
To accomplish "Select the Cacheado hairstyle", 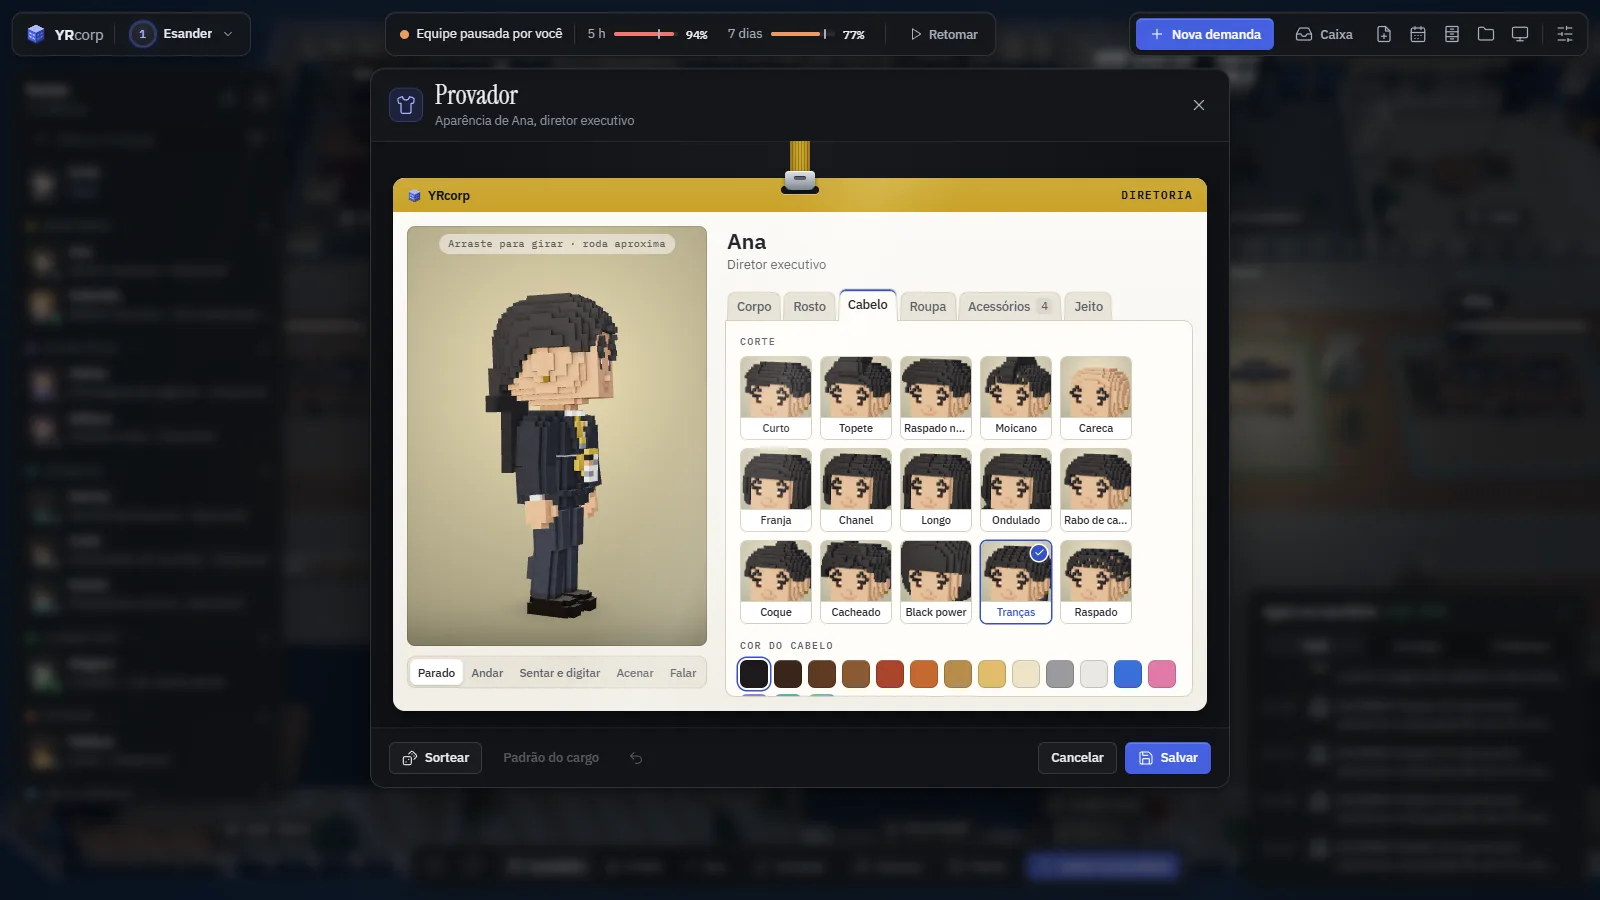I will tap(856, 582).
